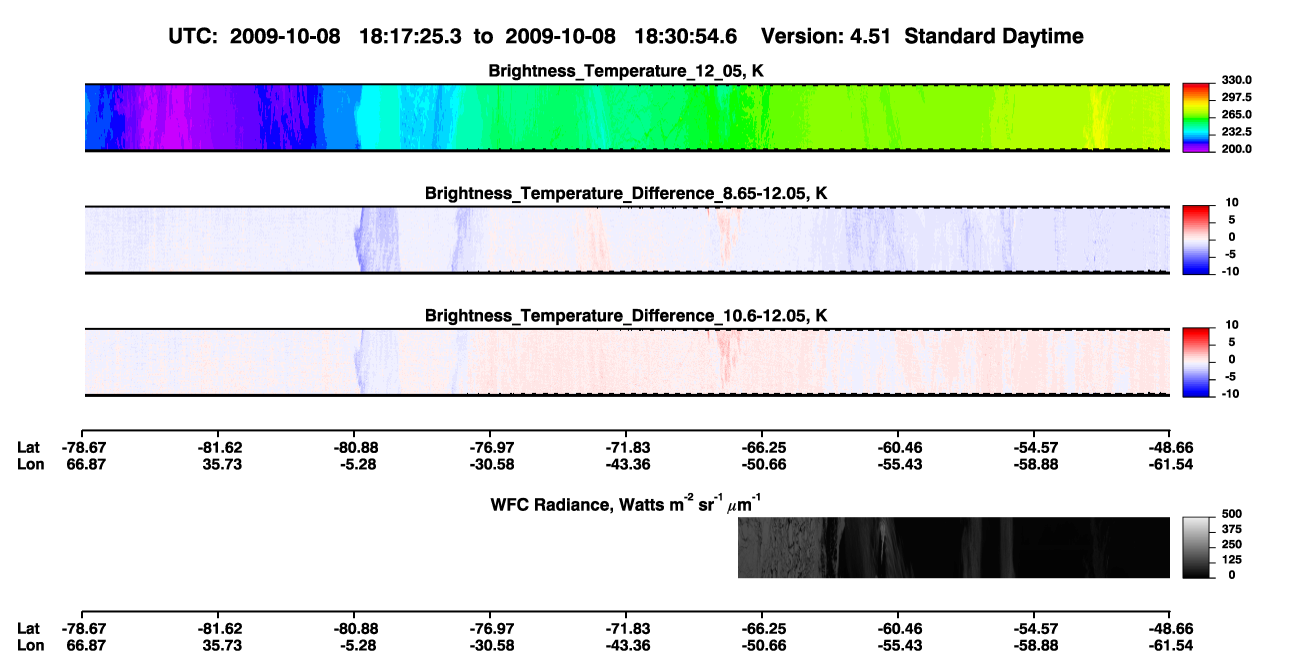Click the 'WFC Radiance, Watts' panel title
The image size is (1300, 667).
(x=626, y=503)
